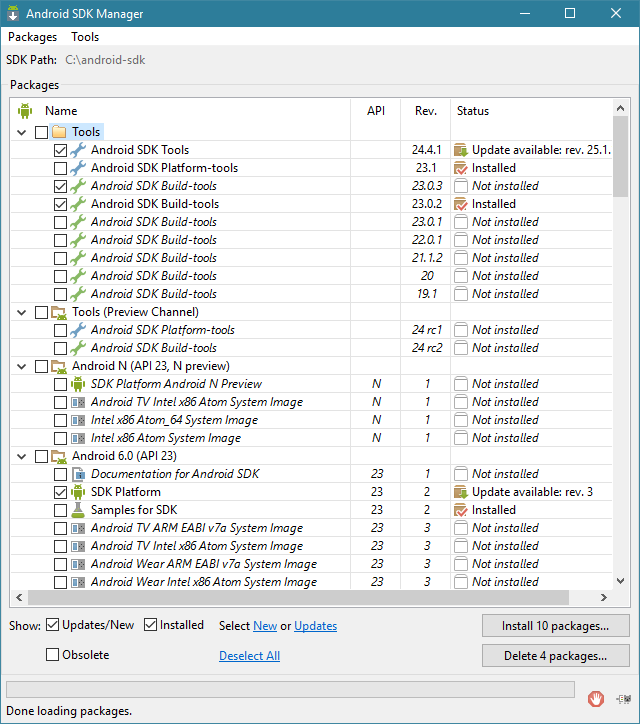Click the API column header
This screenshot has height=724, width=640.
tap(376, 111)
